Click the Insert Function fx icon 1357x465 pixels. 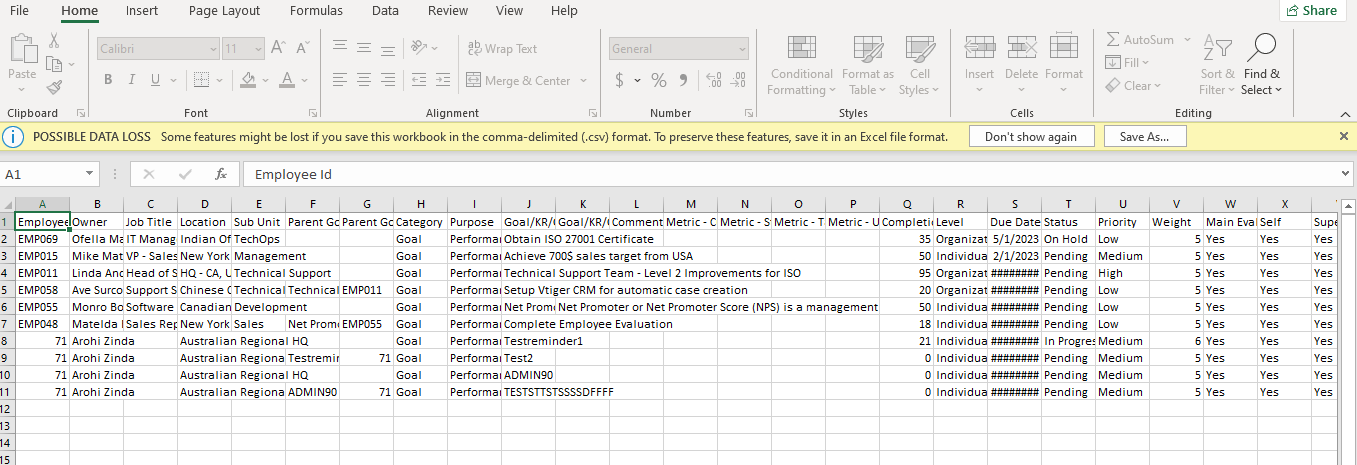point(221,174)
